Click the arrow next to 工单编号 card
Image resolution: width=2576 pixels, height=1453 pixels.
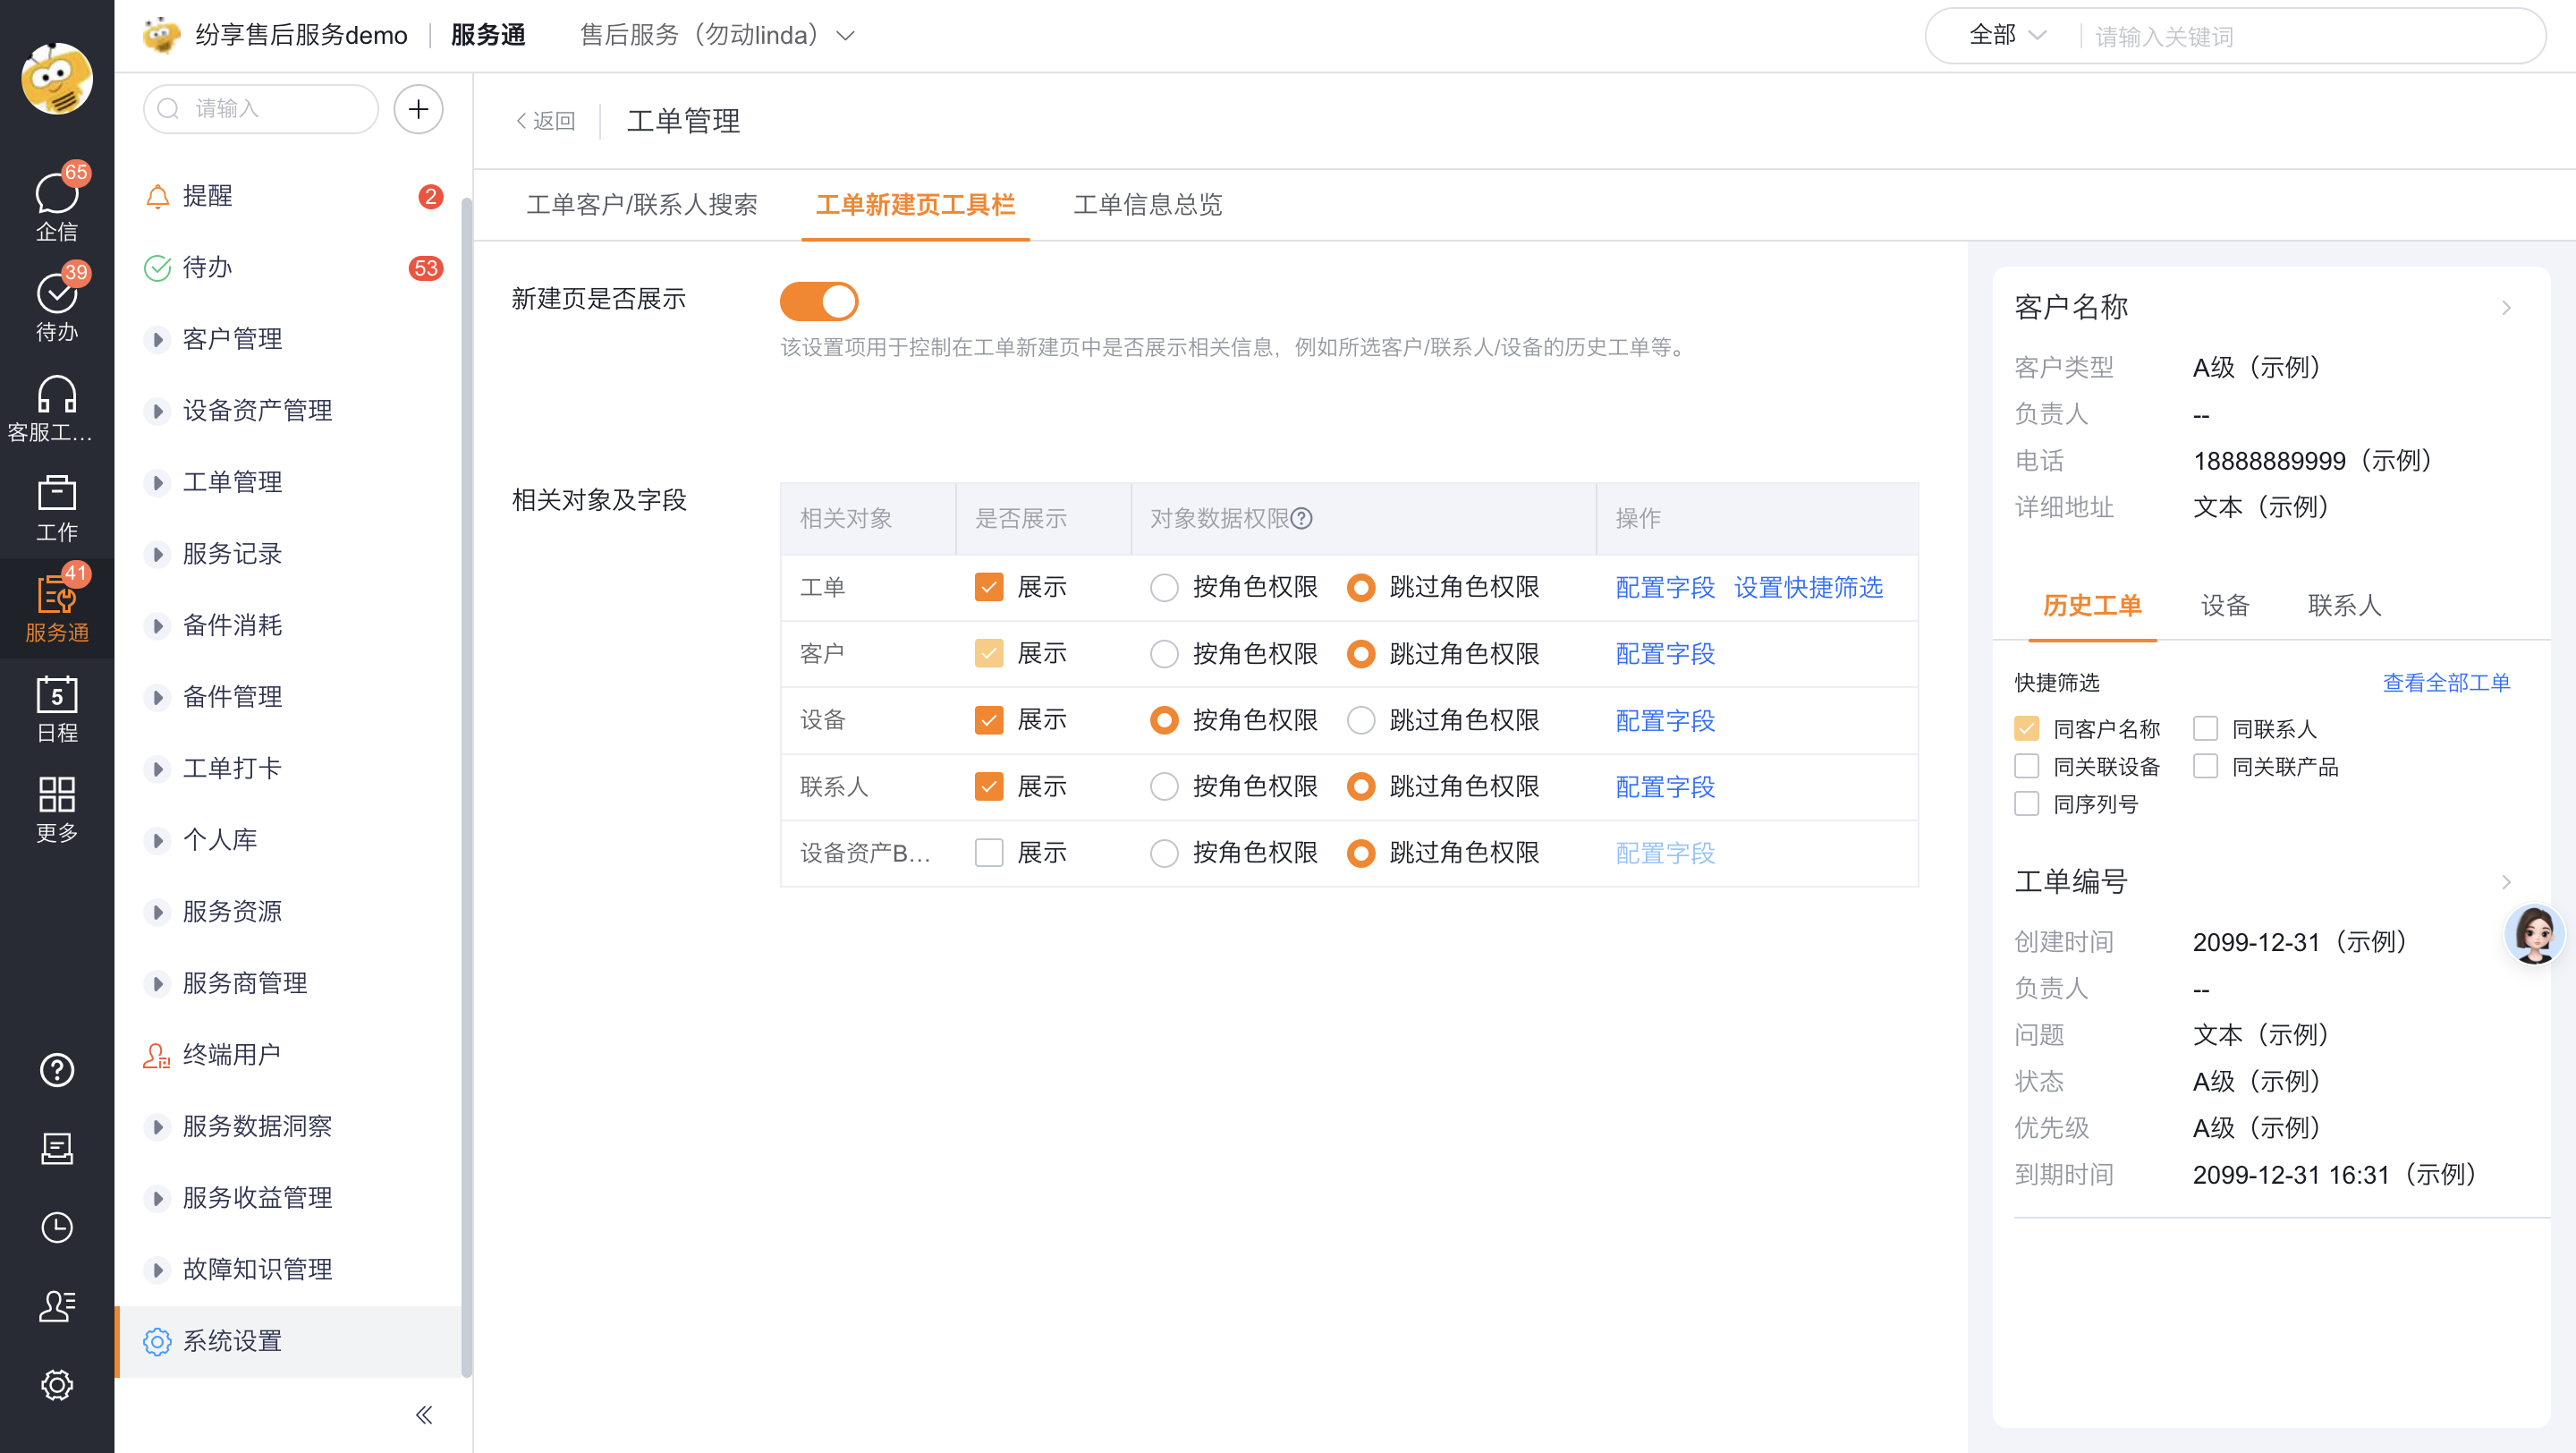tap(2506, 881)
